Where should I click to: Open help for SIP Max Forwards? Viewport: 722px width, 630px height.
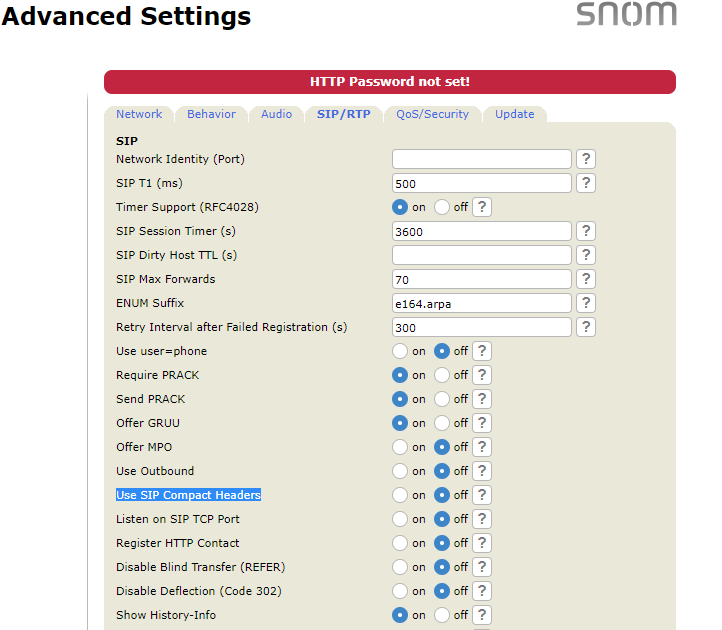pos(586,279)
